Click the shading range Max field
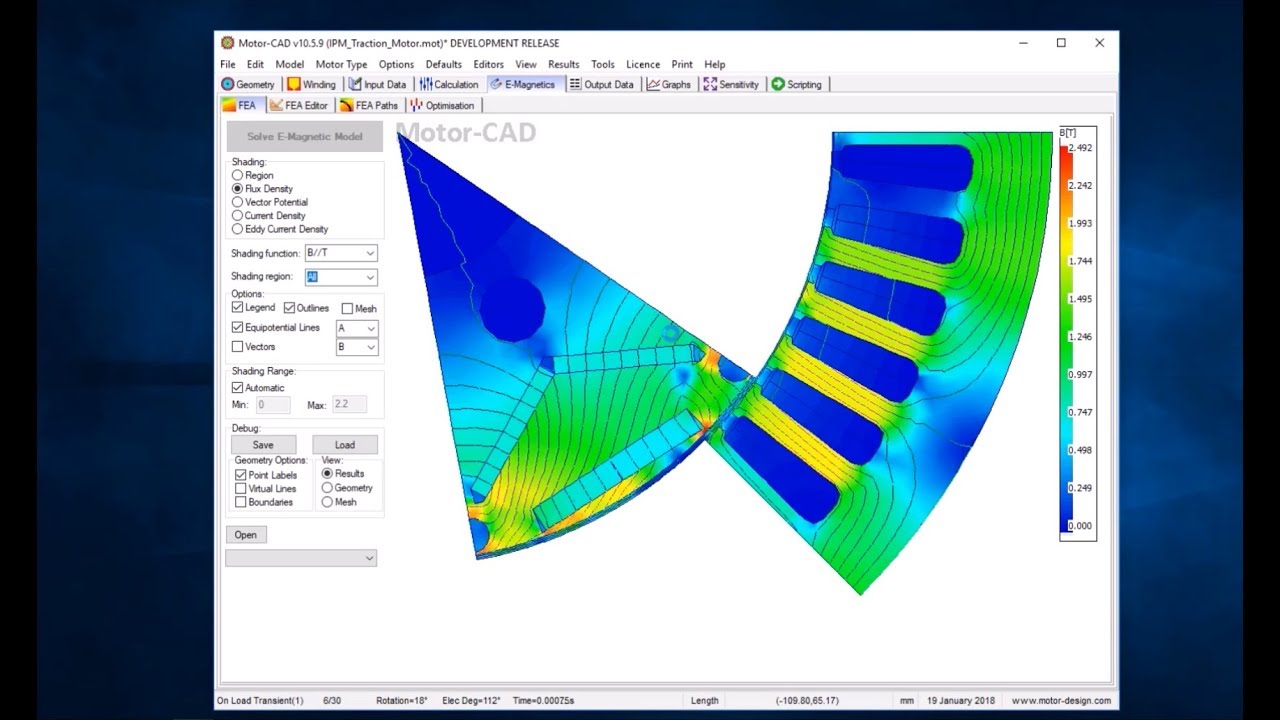 pyautogui.click(x=349, y=405)
